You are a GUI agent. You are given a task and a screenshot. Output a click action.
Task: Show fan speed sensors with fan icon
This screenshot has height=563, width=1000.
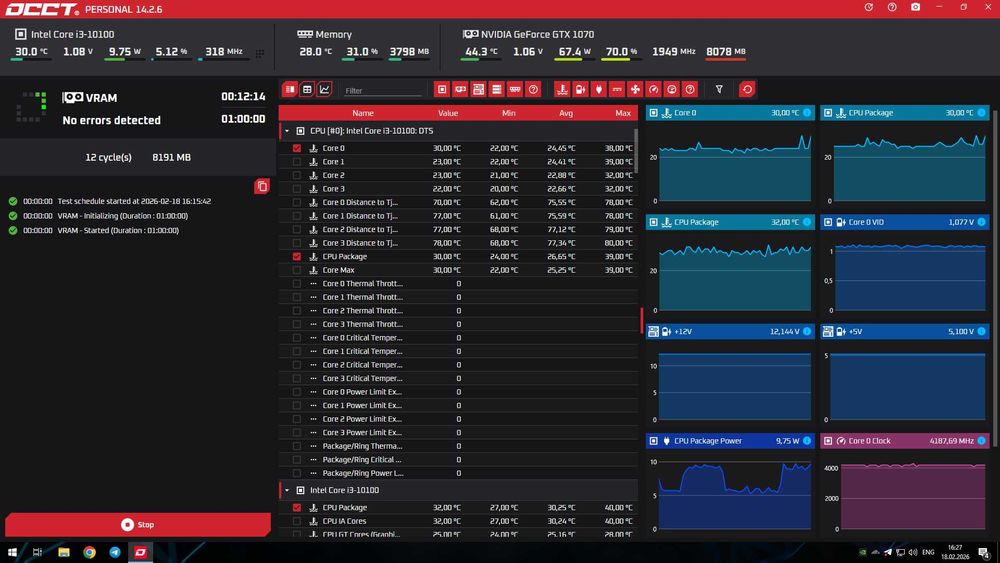635,89
